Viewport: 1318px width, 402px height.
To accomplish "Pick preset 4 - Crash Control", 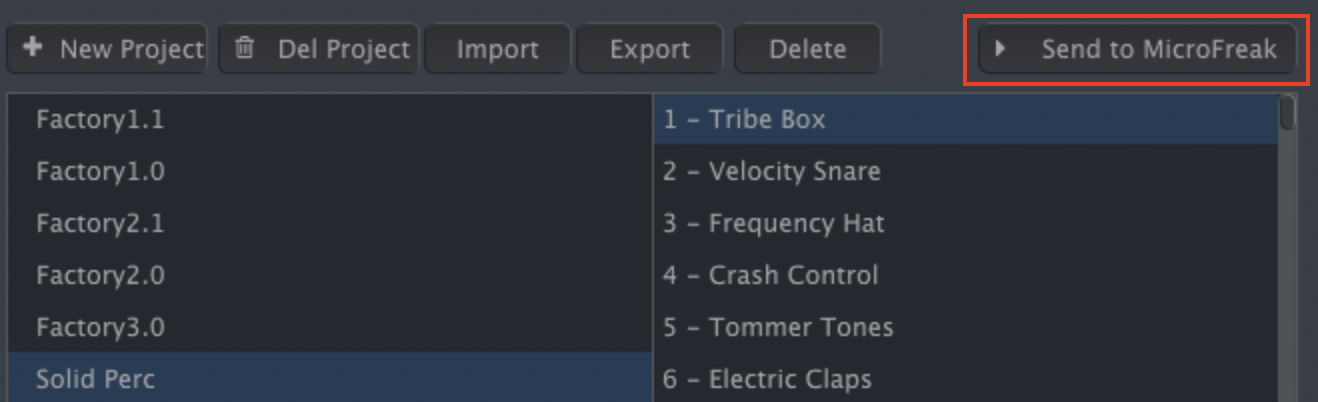I will (966, 275).
